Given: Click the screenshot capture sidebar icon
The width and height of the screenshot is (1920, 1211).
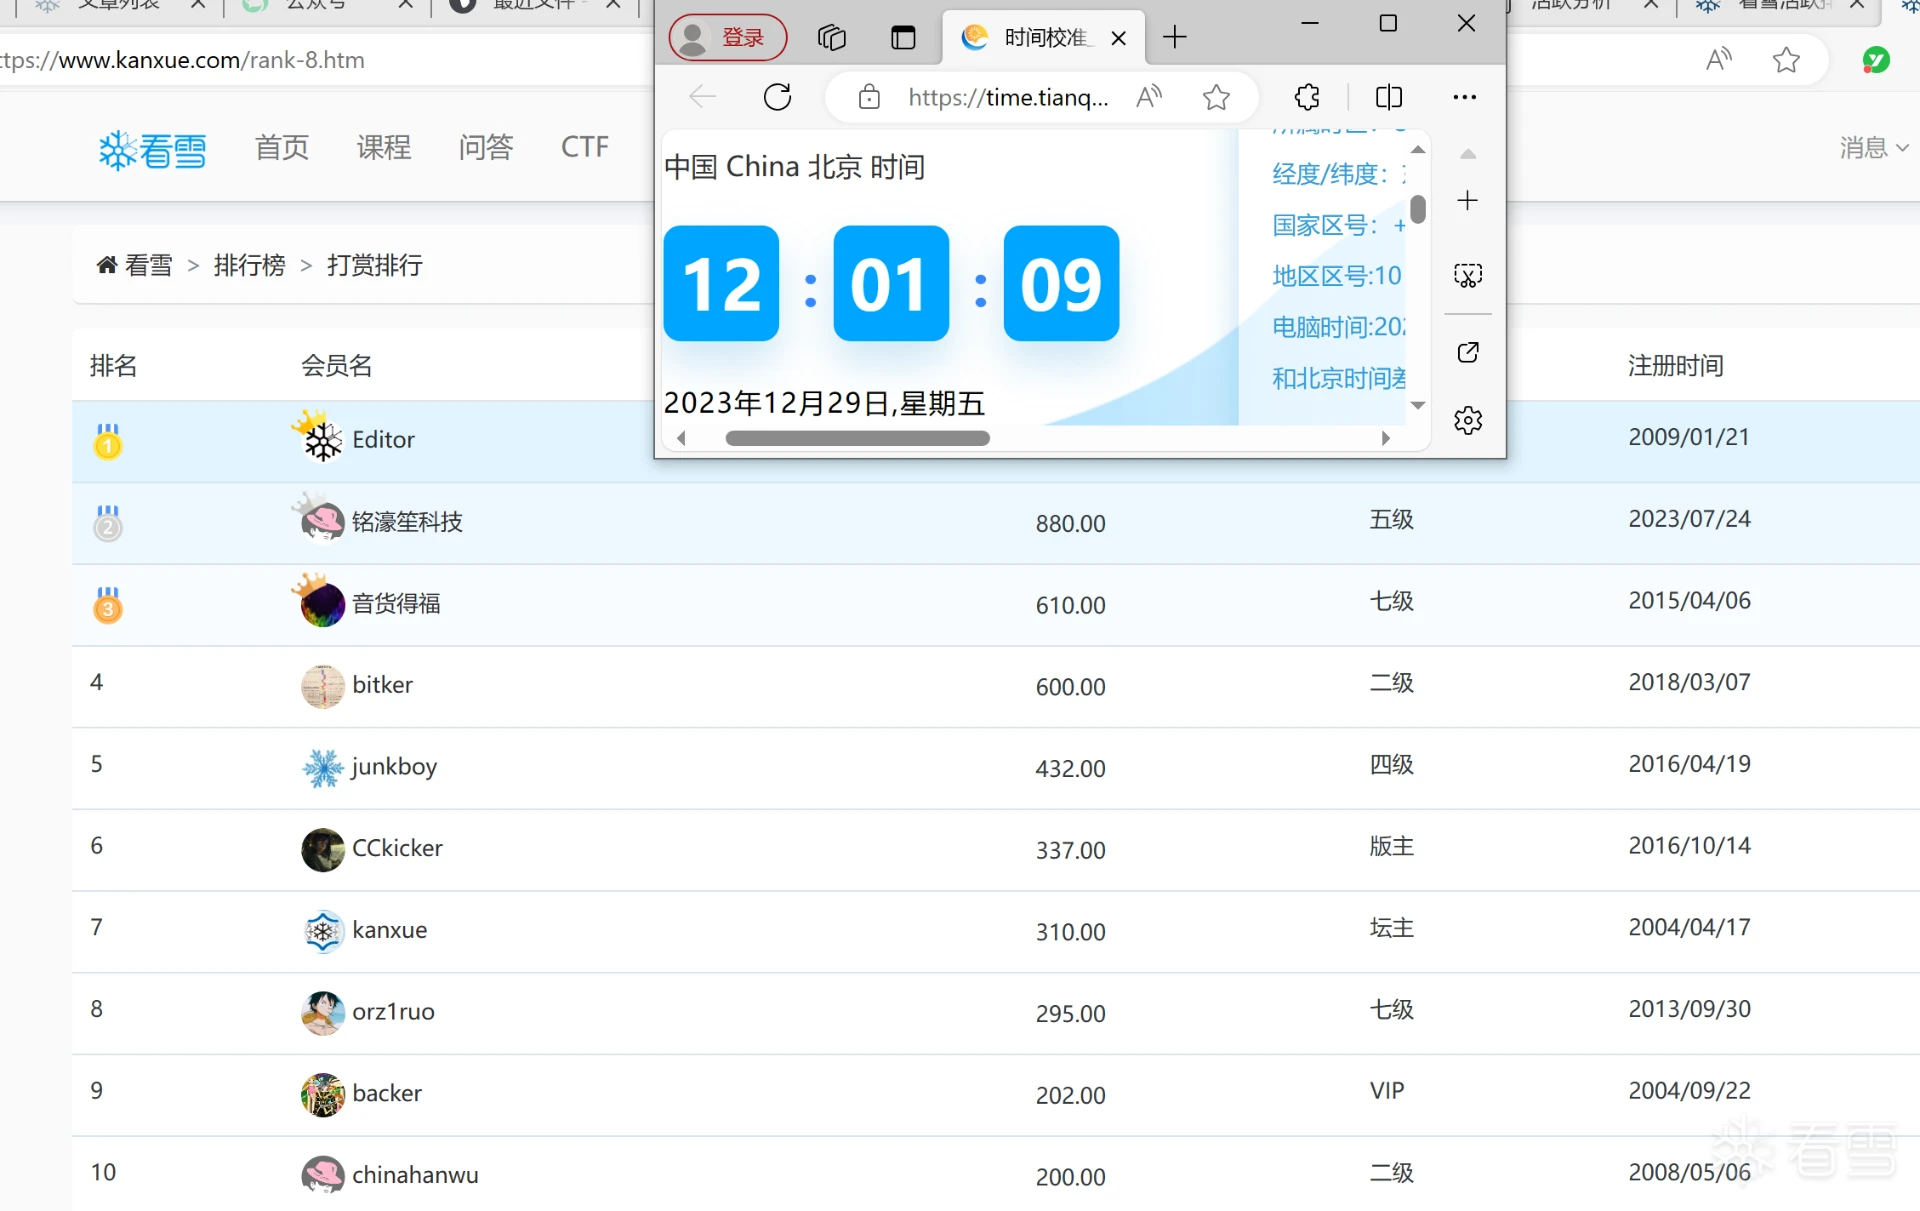Looking at the screenshot, I should coord(1468,276).
